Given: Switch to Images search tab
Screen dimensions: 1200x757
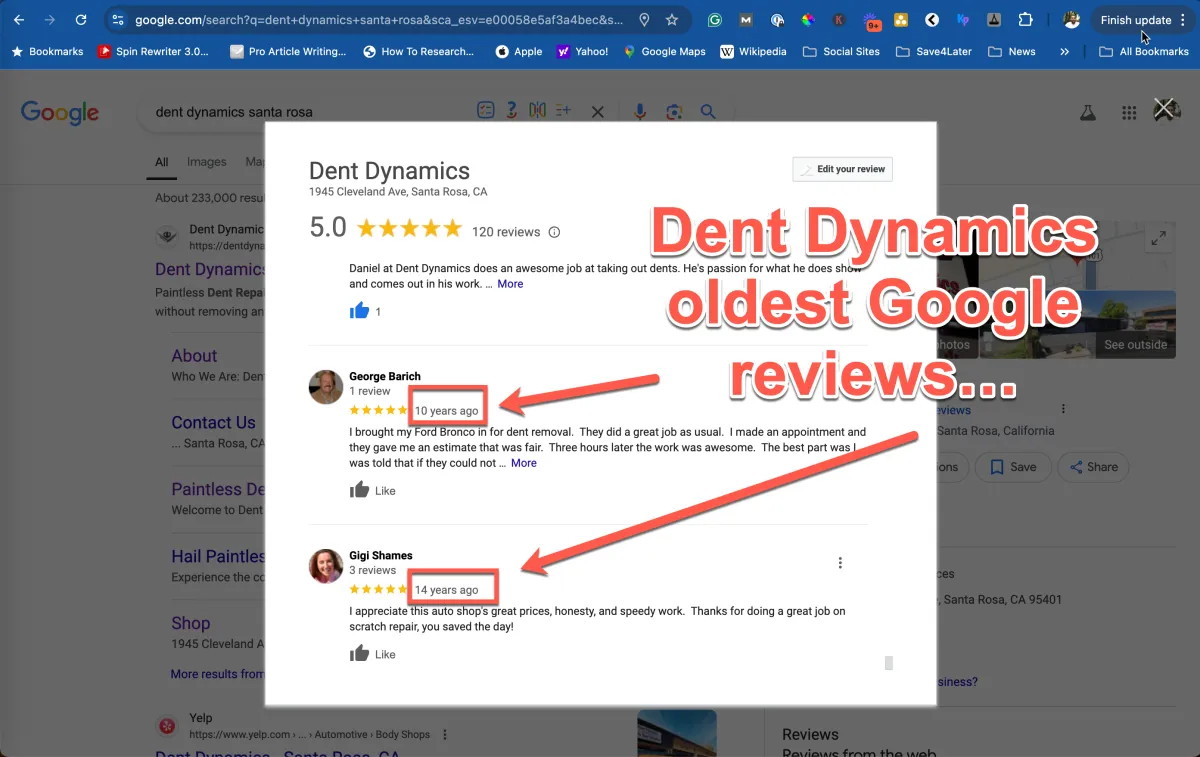Looking at the screenshot, I should click(x=207, y=162).
